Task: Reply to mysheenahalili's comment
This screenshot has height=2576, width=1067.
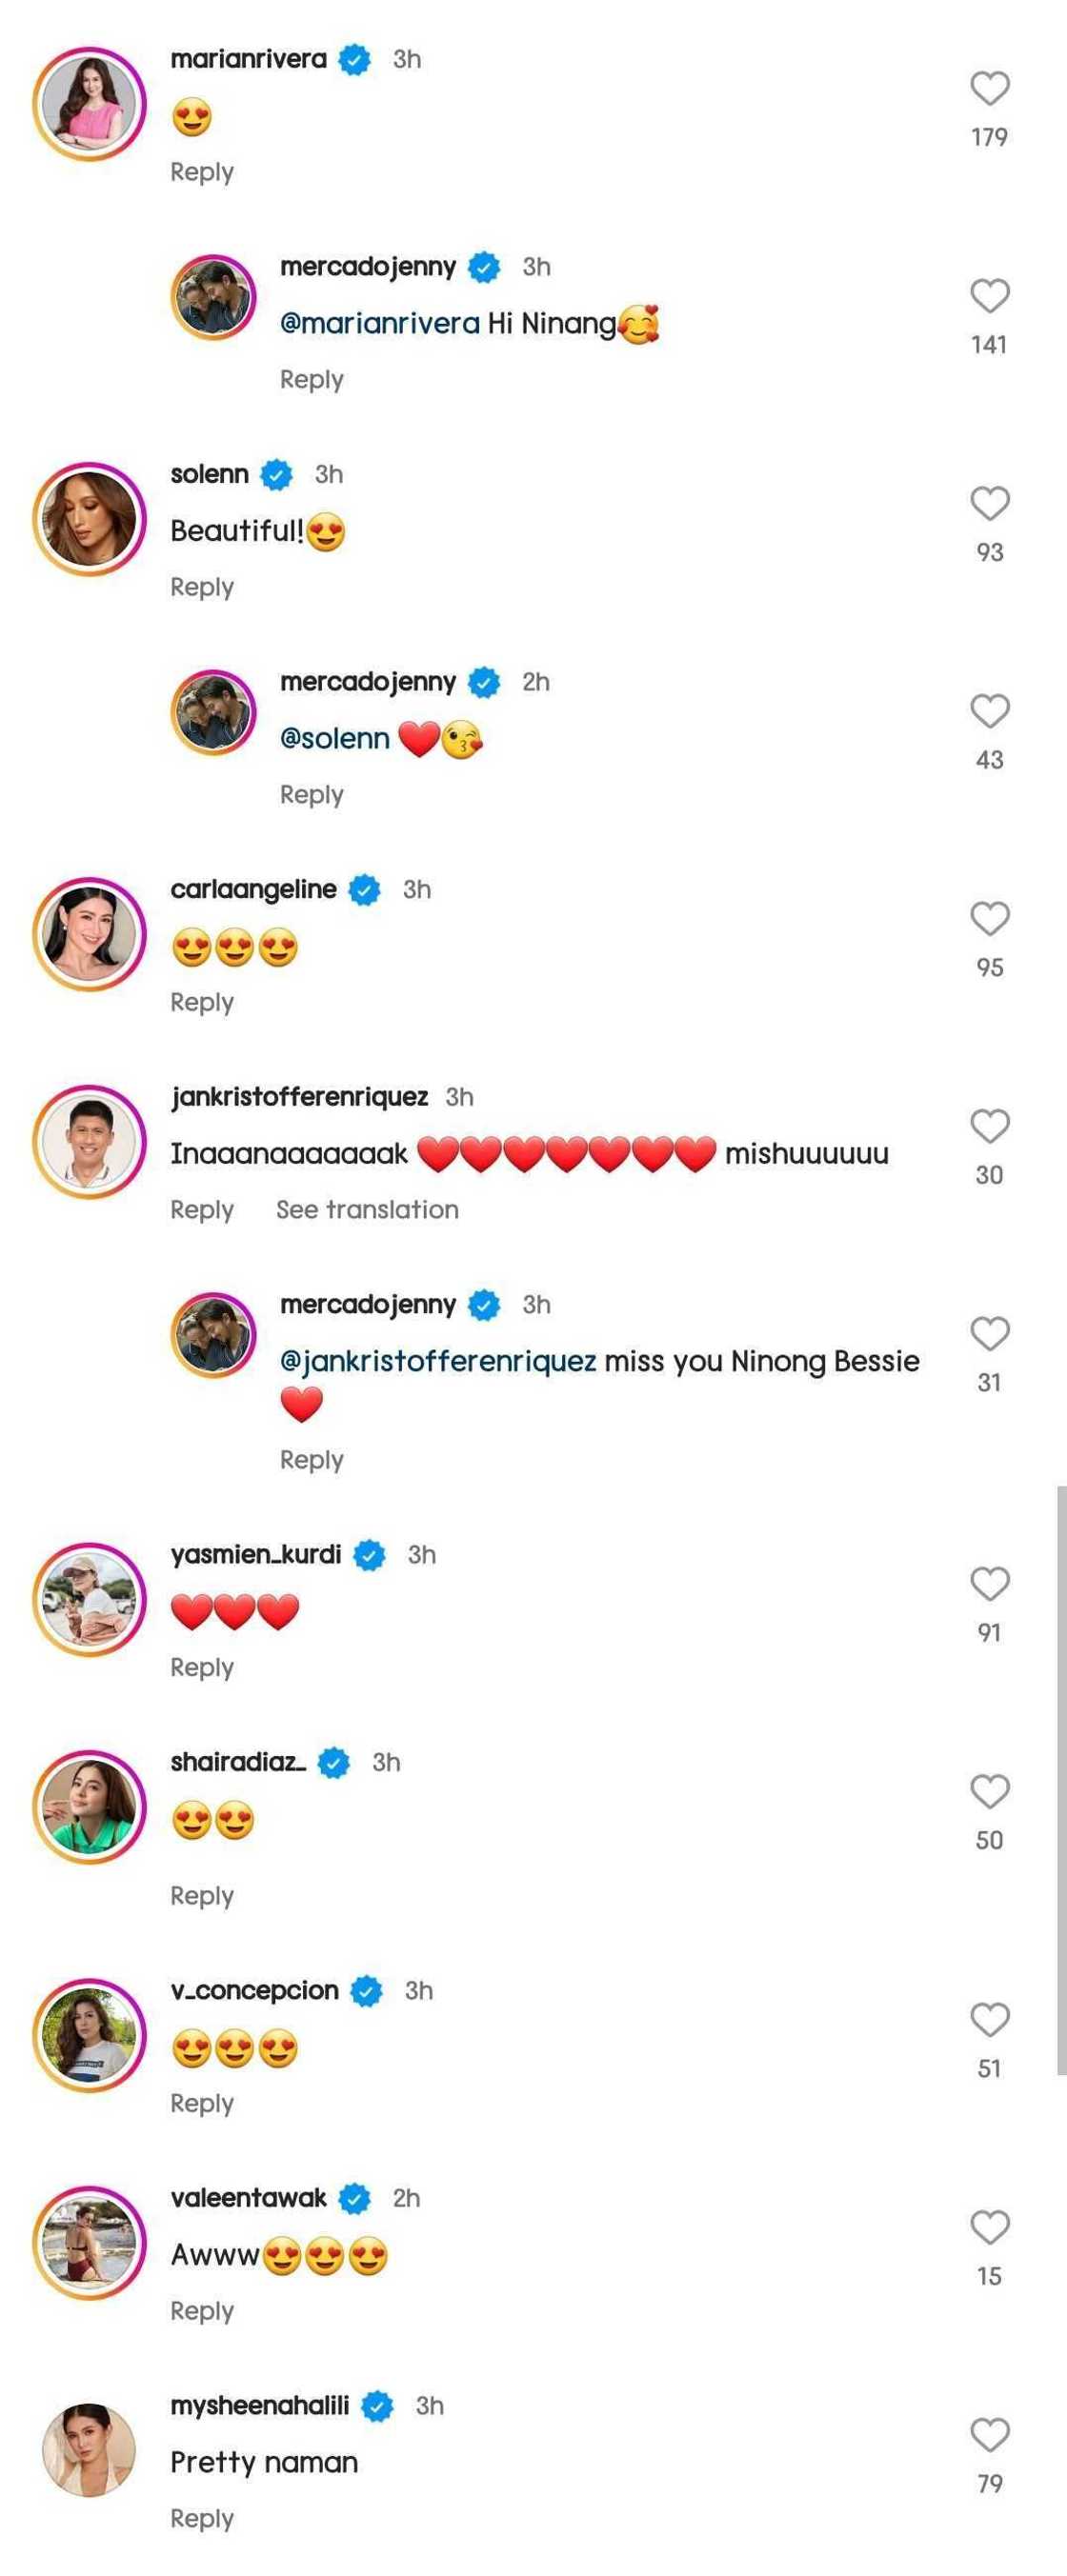Action: pos(202,2518)
